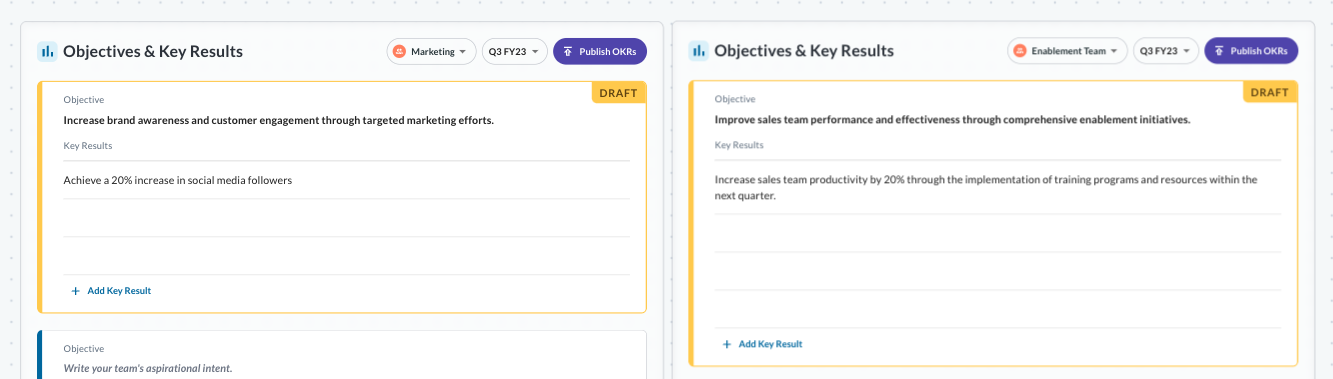The width and height of the screenshot is (1333, 379).
Task: Click the upload icon in Enablement Publish OKRs
Action: coord(1219,50)
